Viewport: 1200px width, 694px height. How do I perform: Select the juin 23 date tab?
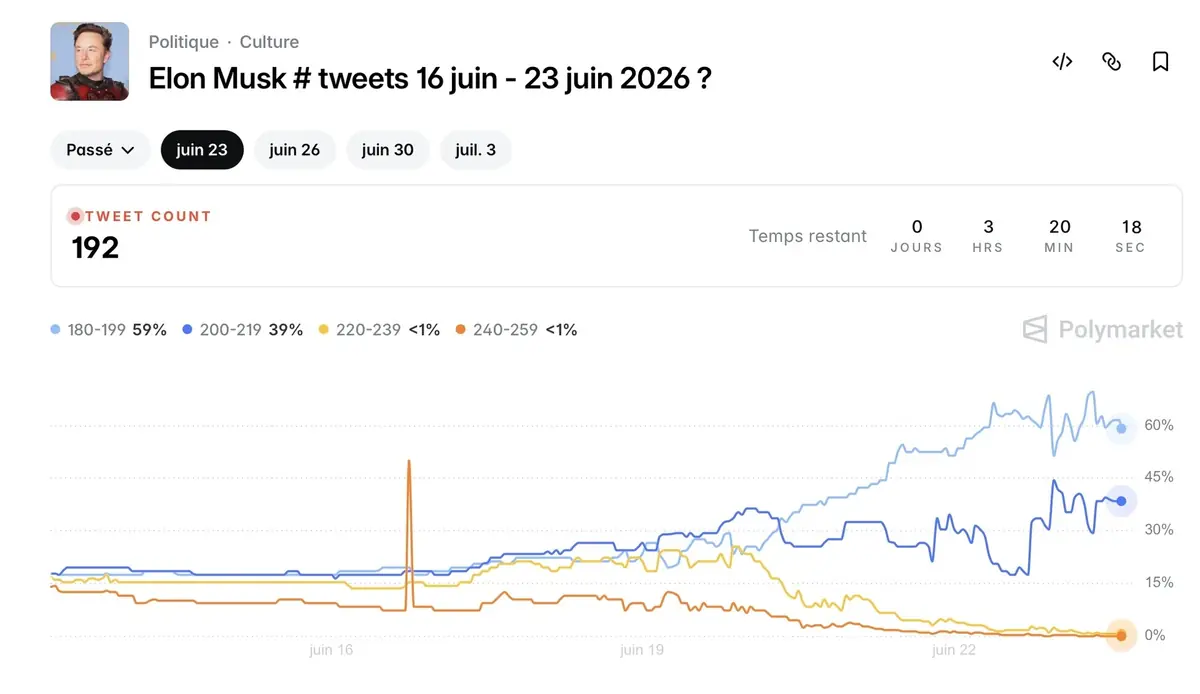(x=202, y=150)
